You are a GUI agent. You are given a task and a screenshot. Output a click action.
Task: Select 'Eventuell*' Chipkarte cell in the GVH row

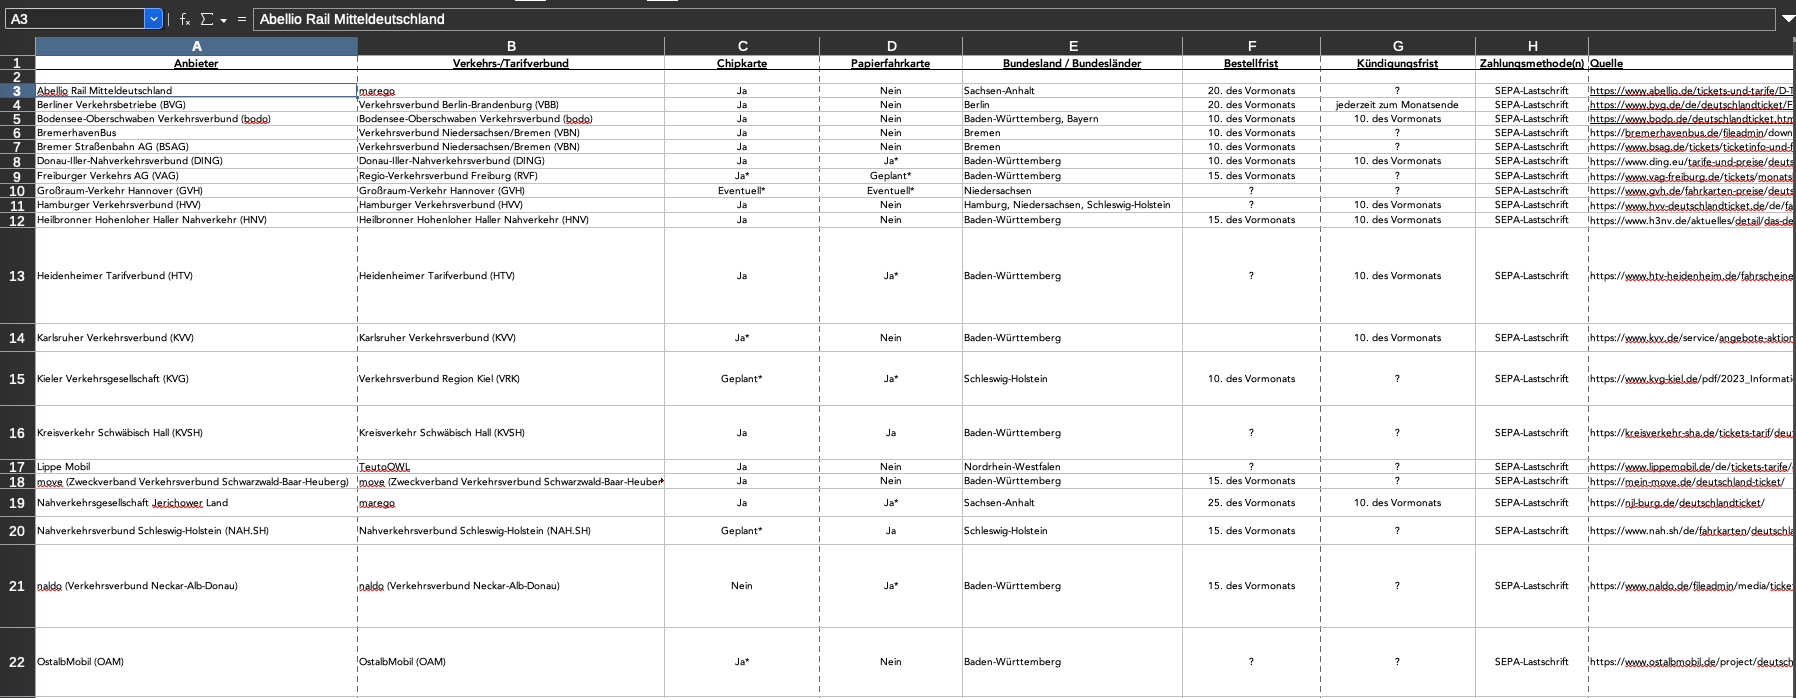tap(742, 191)
